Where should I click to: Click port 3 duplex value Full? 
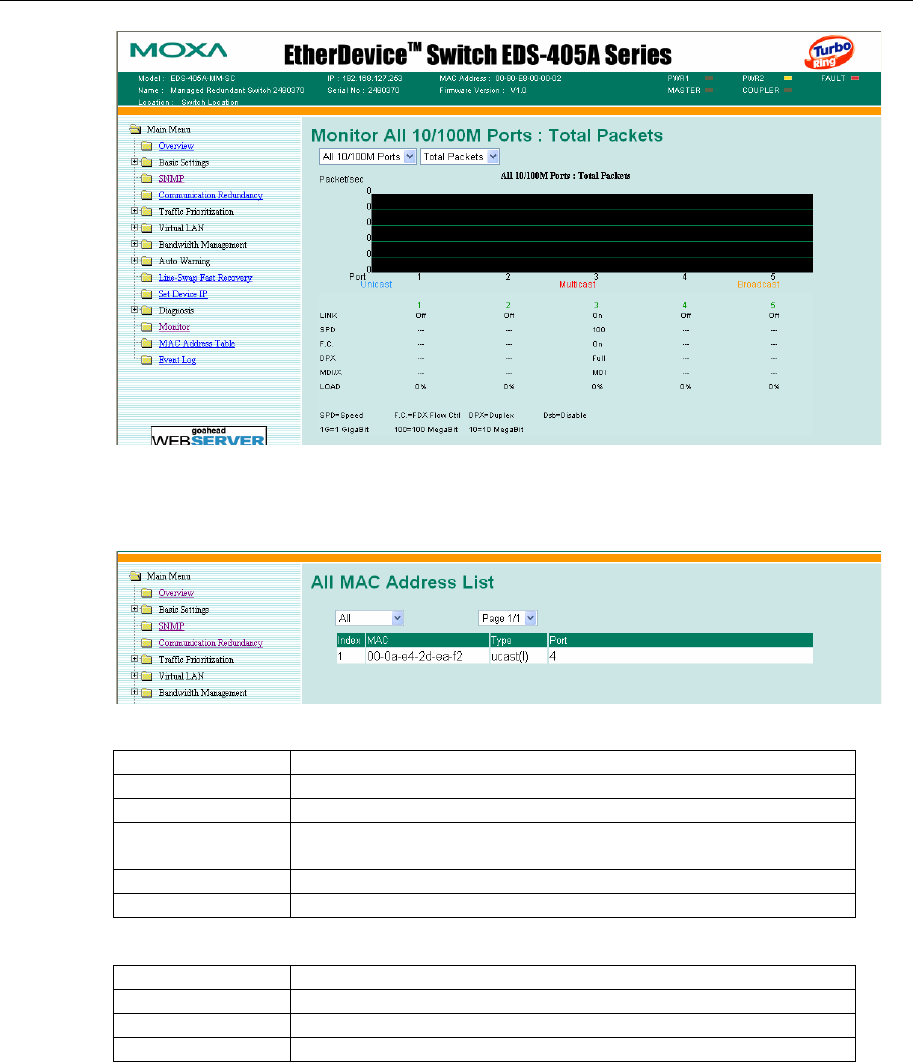pos(599,358)
